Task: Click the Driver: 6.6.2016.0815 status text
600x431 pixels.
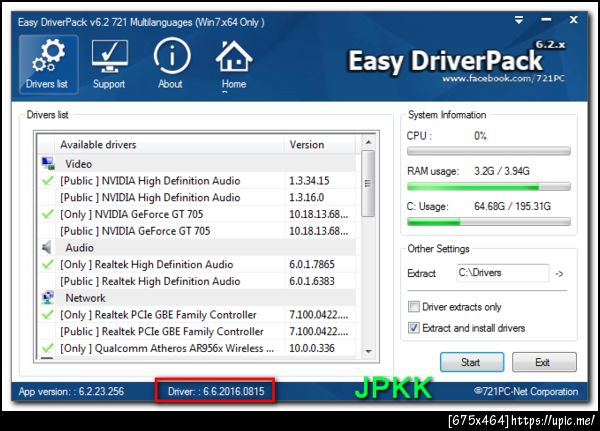Action: tap(216, 391)
